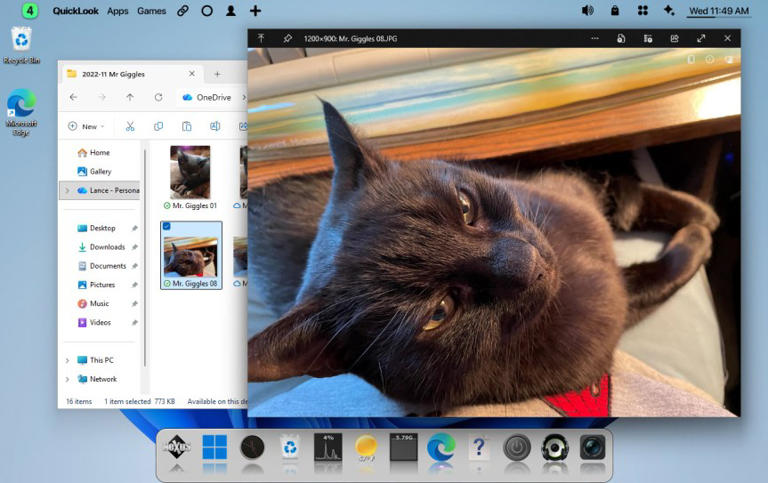This screenshot has width=768, height=483.
Task: Click the Wed 11:49 AM clock
Action: (x=719, y=11)
